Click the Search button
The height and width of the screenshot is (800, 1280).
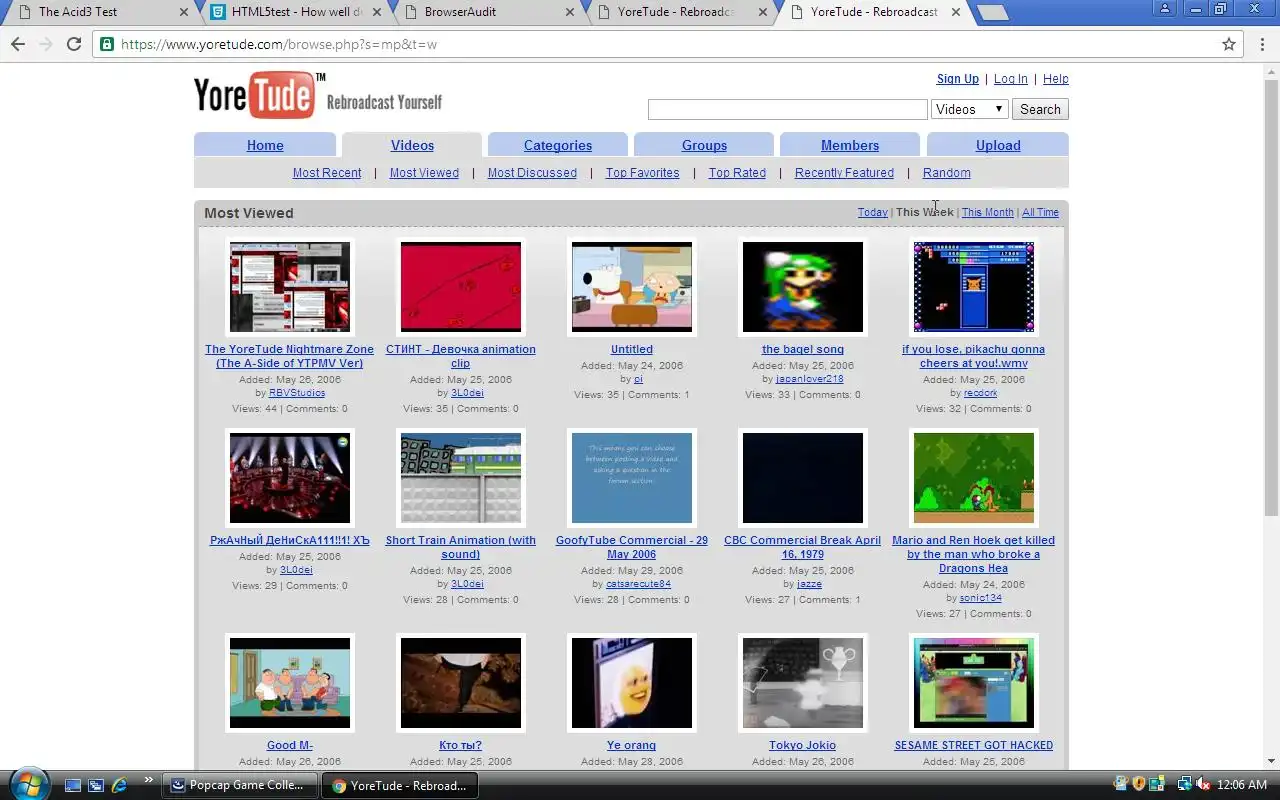pos(1040,109)
